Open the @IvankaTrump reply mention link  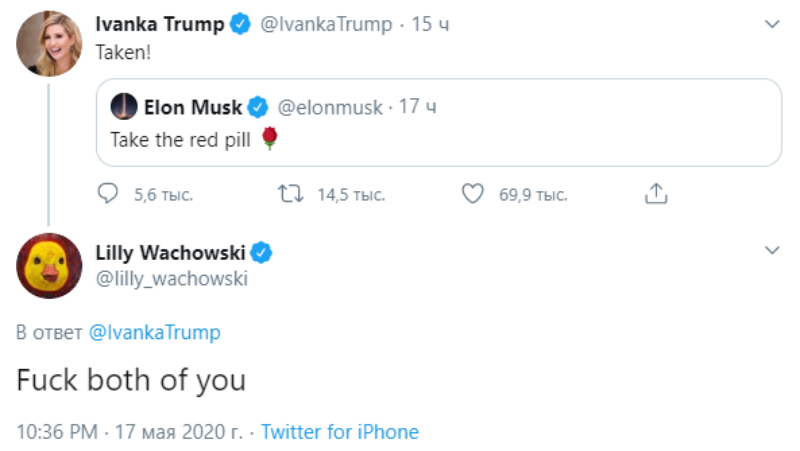tap(155, 333)
